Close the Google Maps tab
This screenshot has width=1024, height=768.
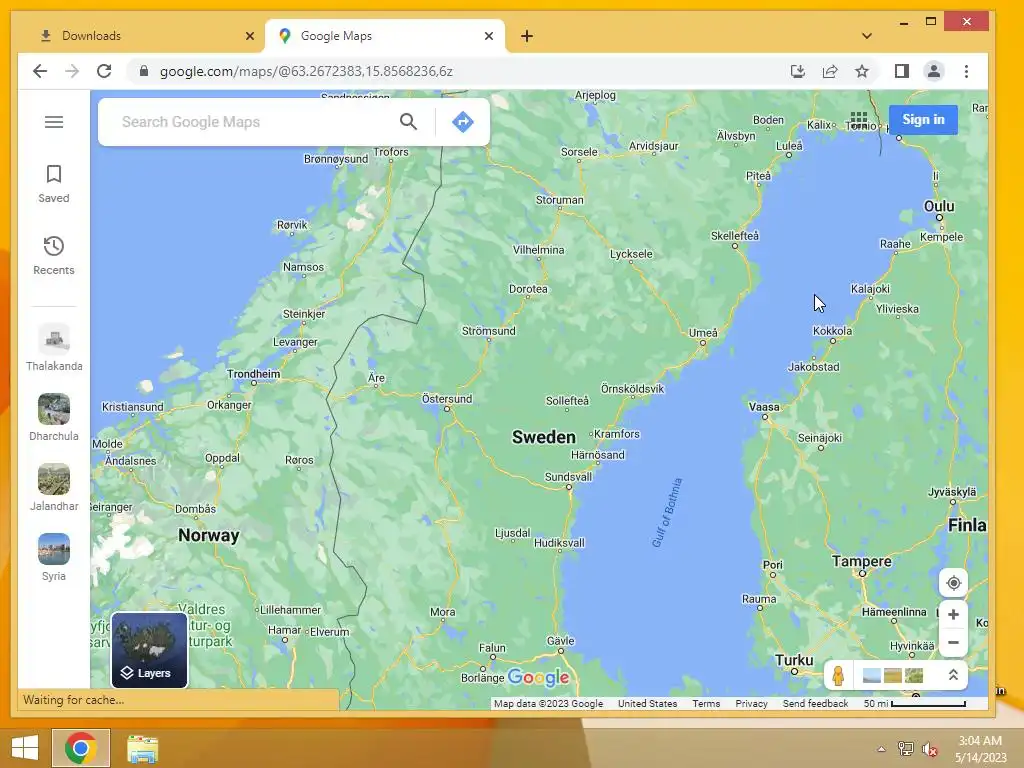(488, 36)
